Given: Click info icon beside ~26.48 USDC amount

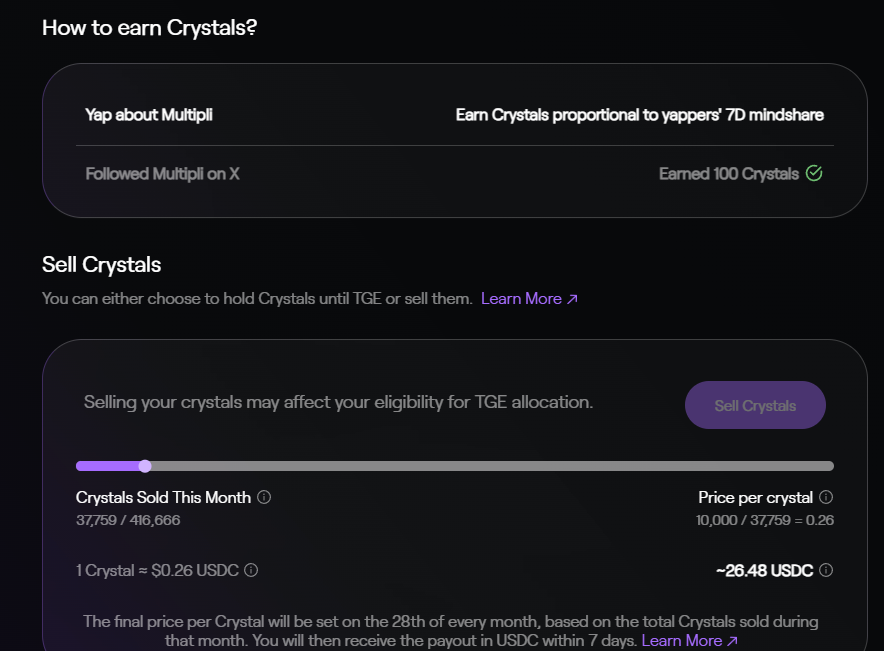Looking at the screenshot, I should [x=826, y=570].
